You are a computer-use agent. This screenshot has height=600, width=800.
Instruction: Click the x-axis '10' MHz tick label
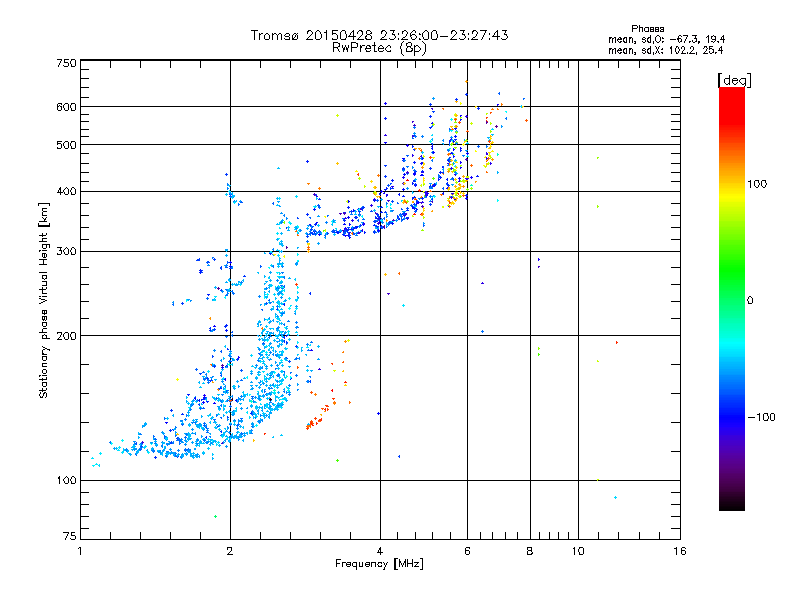point(578,551)
